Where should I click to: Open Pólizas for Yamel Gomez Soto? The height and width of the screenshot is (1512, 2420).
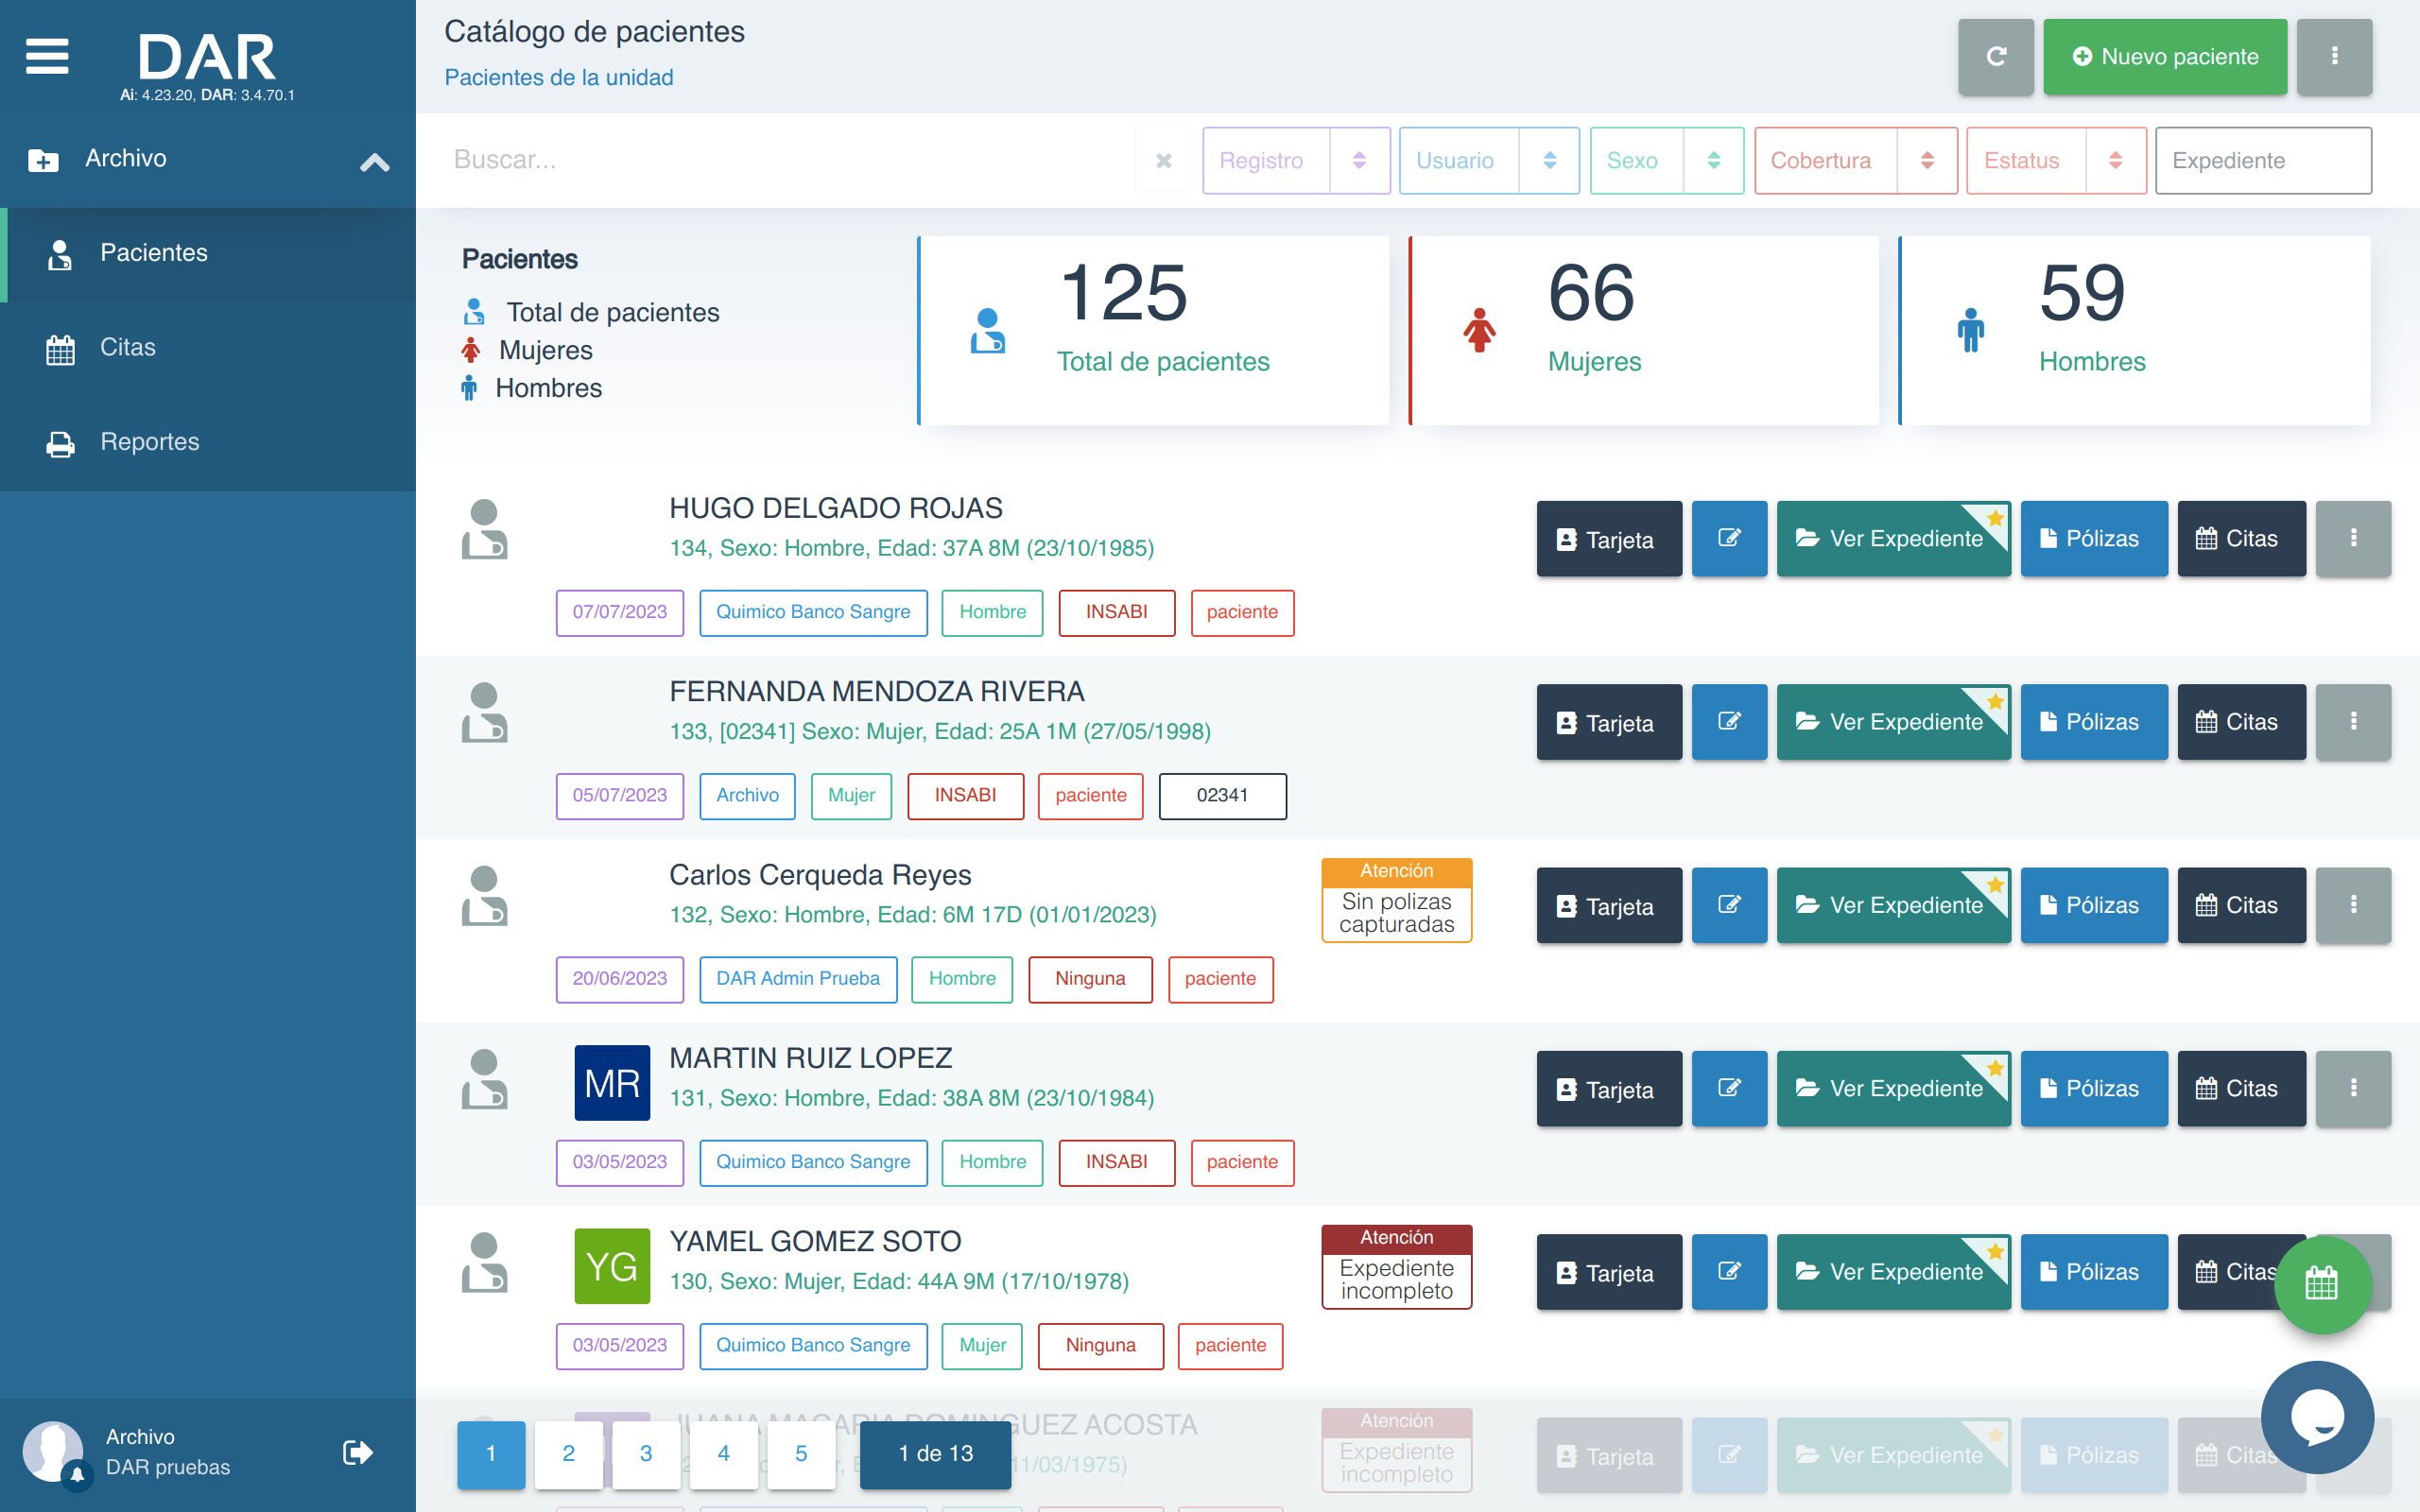[2093, 1271]
